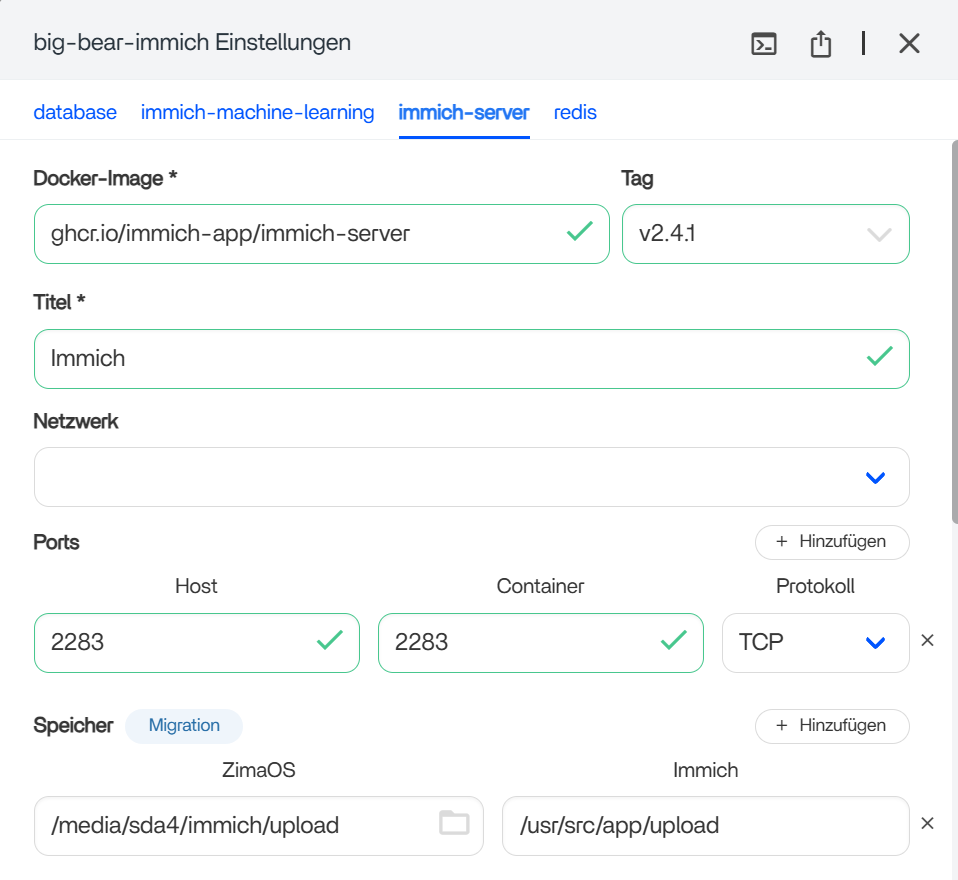
Task: Add a storage path with Hinzufügen
Action: pyautogui.click(x=832, y=726)
